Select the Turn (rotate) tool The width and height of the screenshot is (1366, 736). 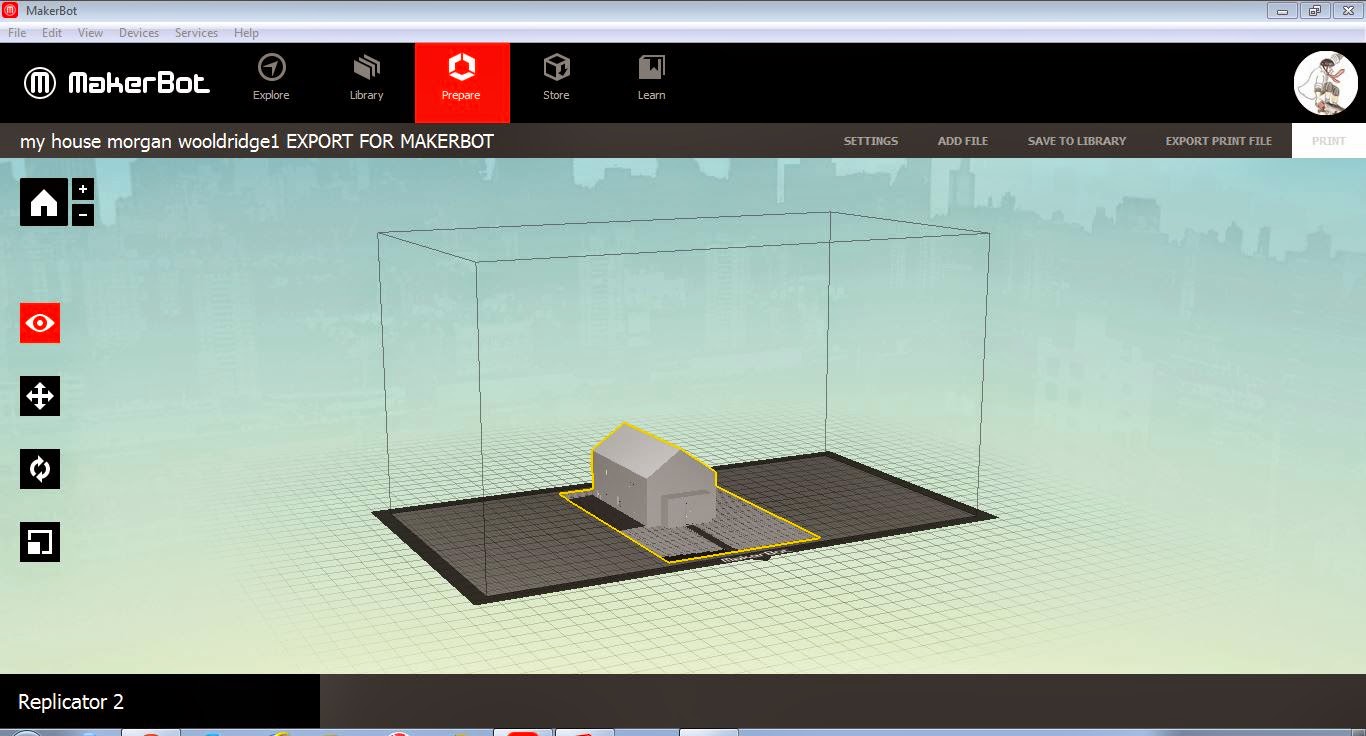coord(40,469)
